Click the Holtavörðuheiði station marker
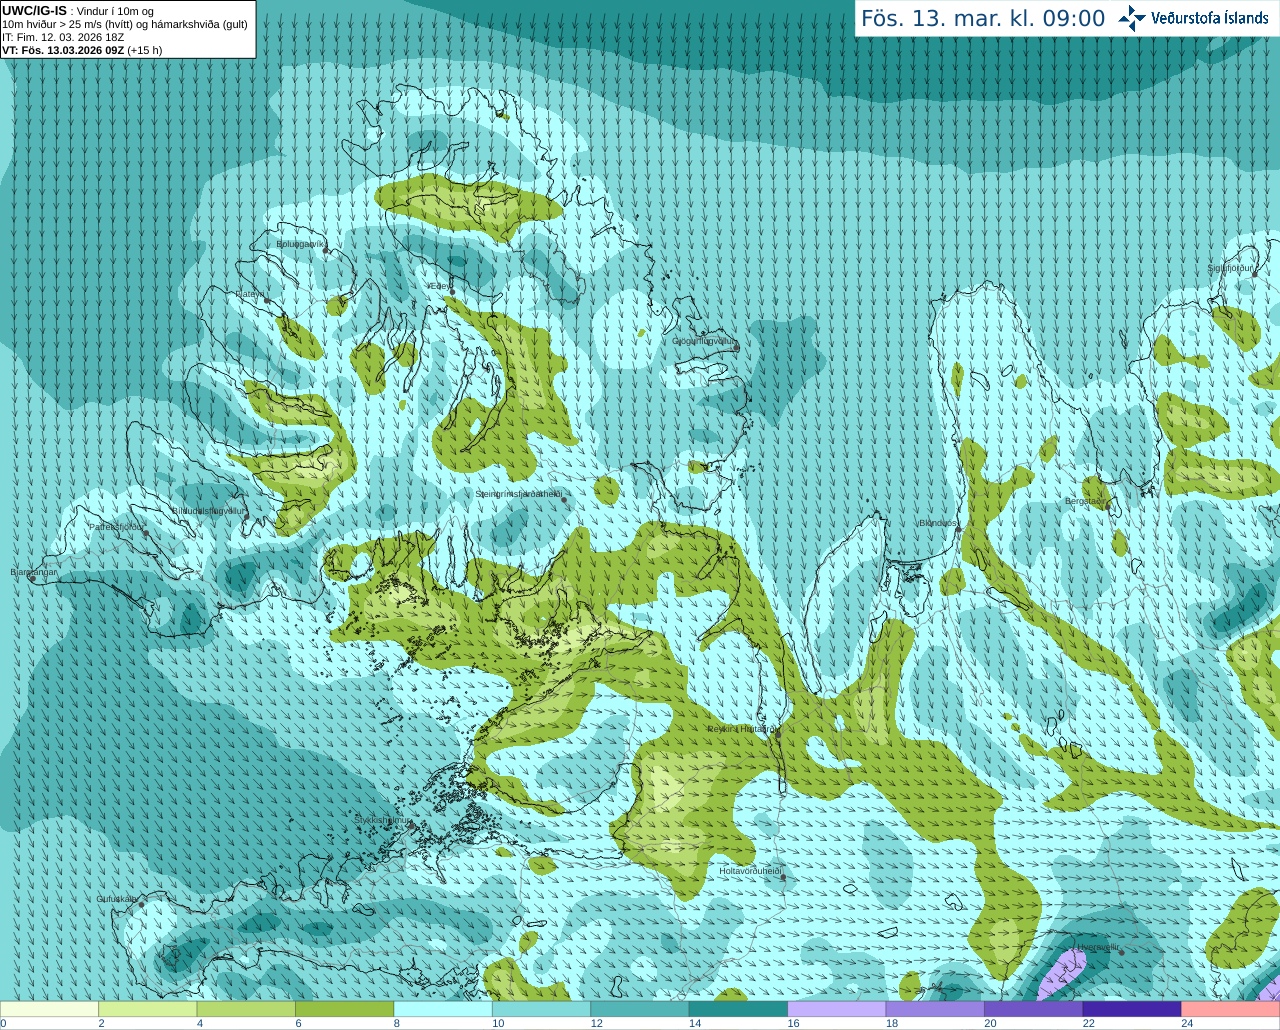This screenshot has height=1030, width=1280. [783, 877]
